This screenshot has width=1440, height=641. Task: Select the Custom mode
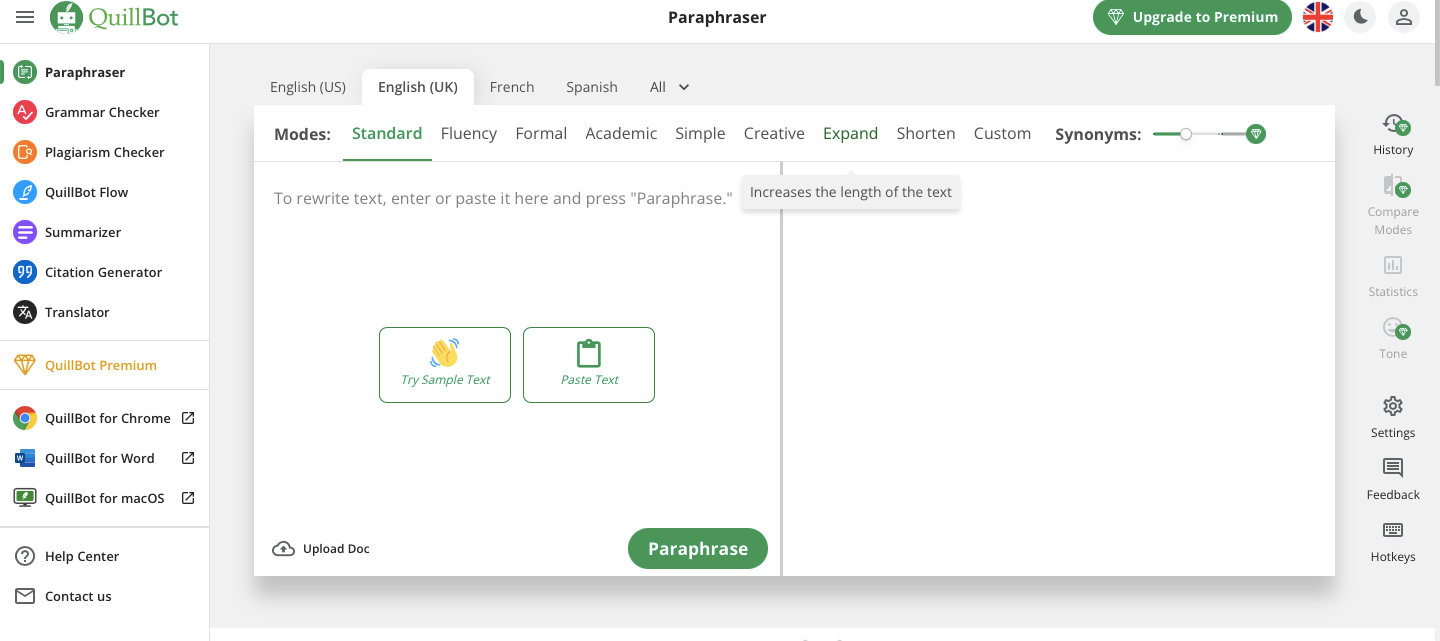pyautogui.click(x=1002, y=133)
